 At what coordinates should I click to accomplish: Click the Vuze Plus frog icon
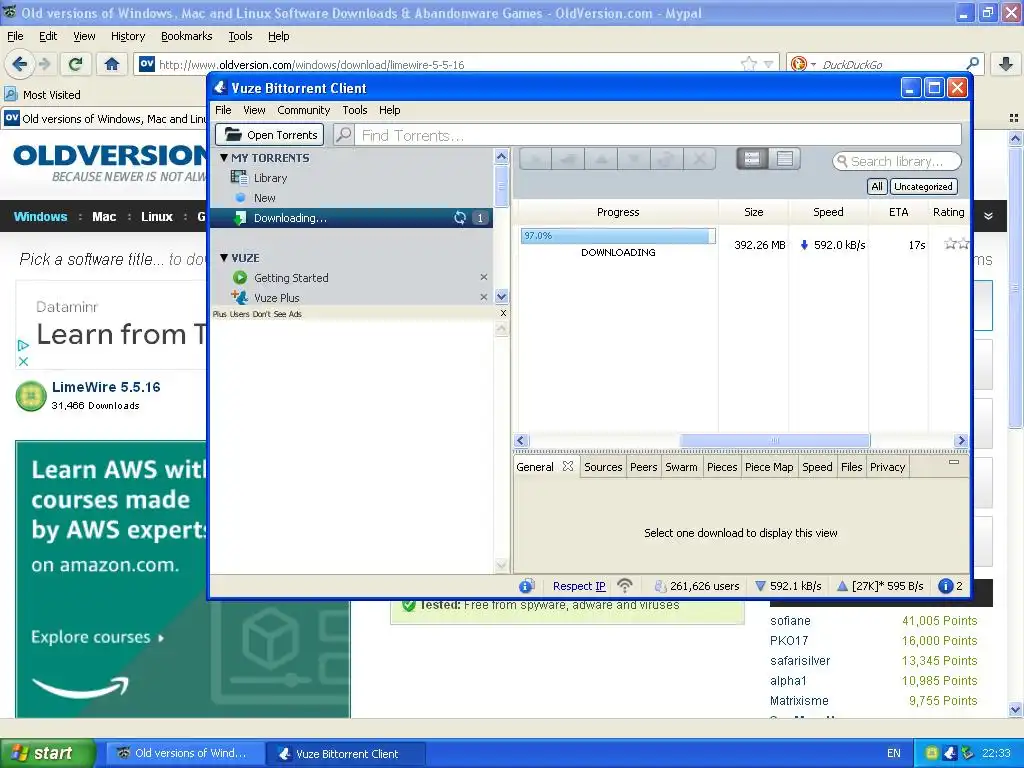239,297
